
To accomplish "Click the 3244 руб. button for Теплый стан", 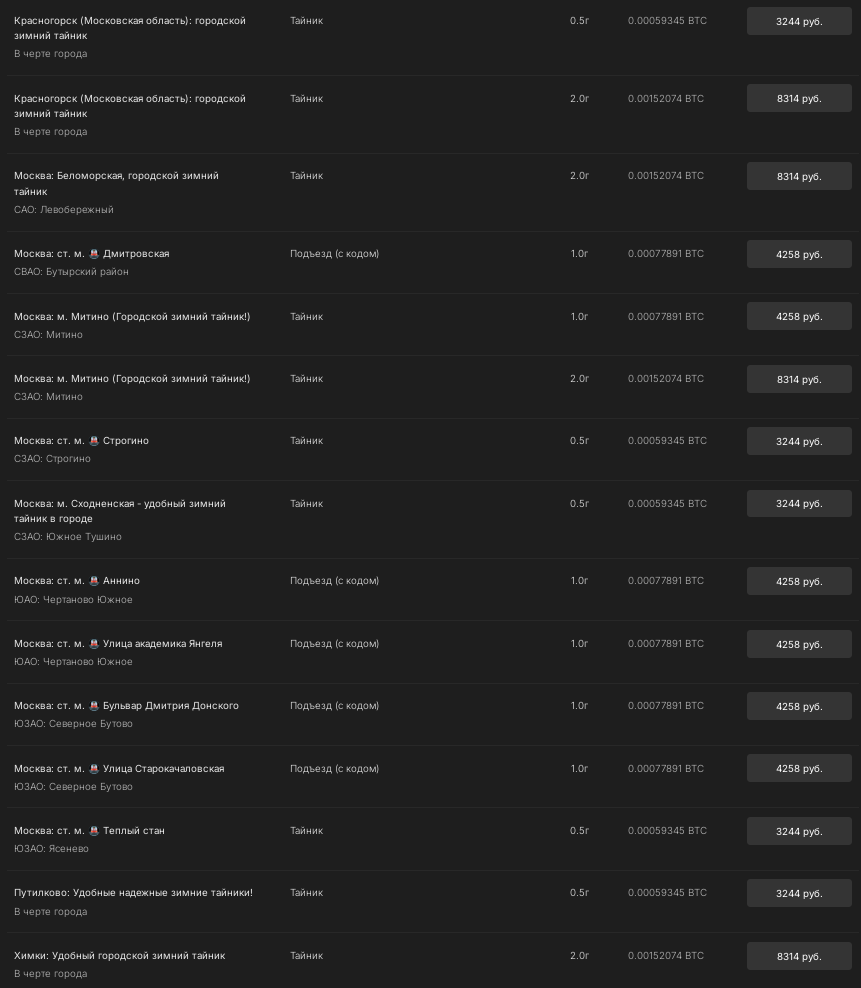I will [x=798, y=831].
